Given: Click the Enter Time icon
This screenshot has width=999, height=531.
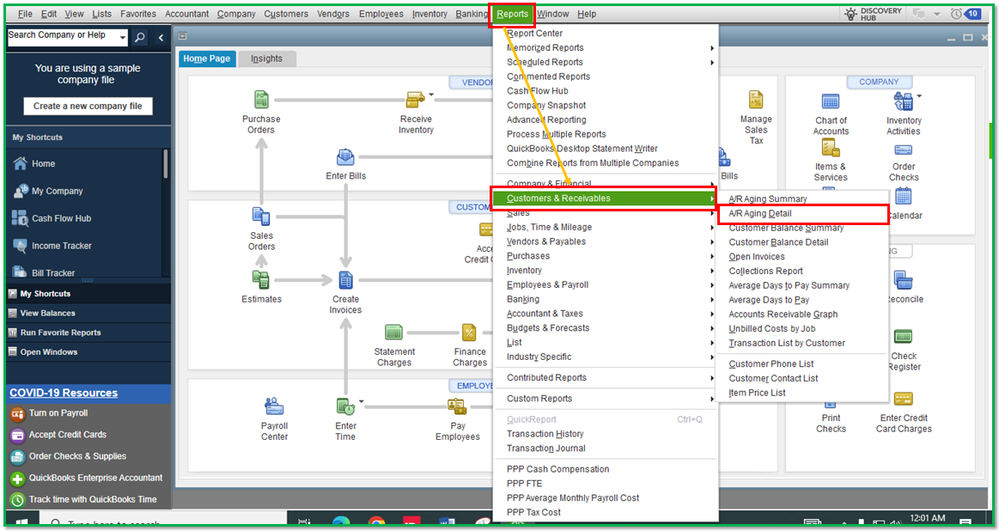Looking at the screenshot, I should 345,407.
